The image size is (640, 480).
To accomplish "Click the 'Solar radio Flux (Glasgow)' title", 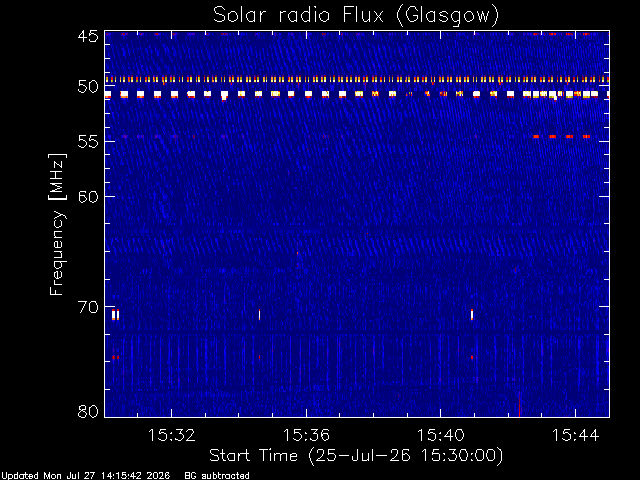I will [x=356, y=16].
